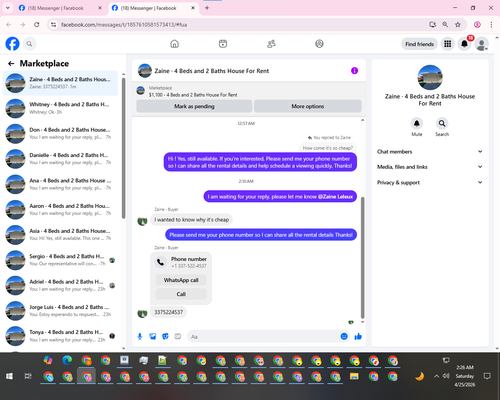This screenshot has width=500, height=400.
Task: Open the Groups/profile circle icon in top nav
Action: [319, 44]
